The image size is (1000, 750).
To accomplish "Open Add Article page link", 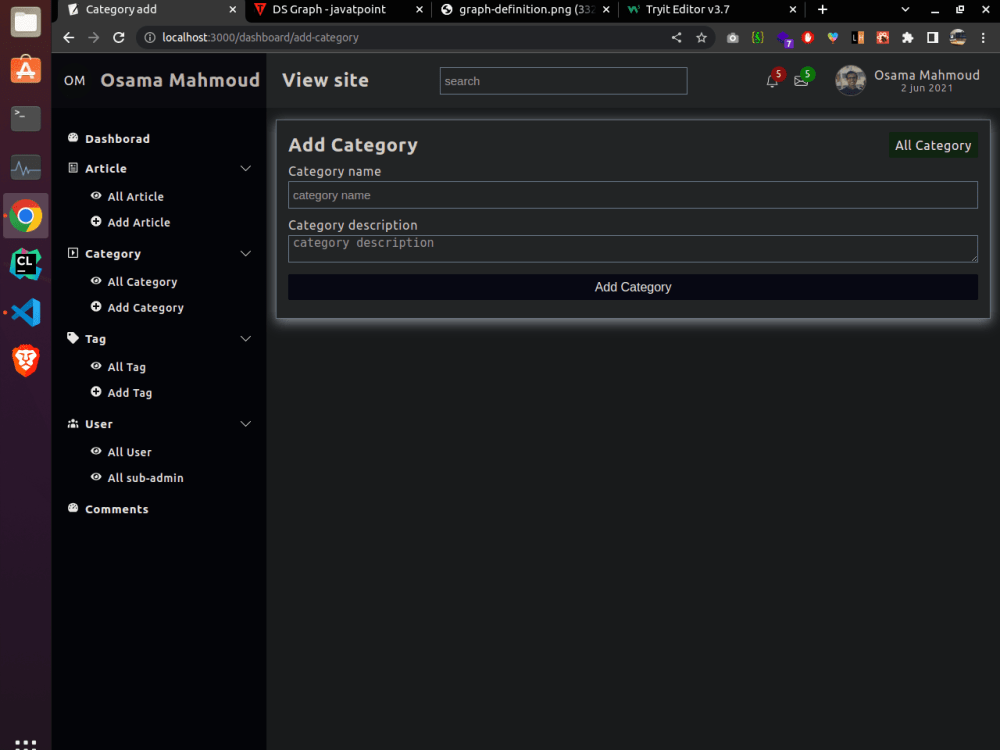I will click(138, 222).
